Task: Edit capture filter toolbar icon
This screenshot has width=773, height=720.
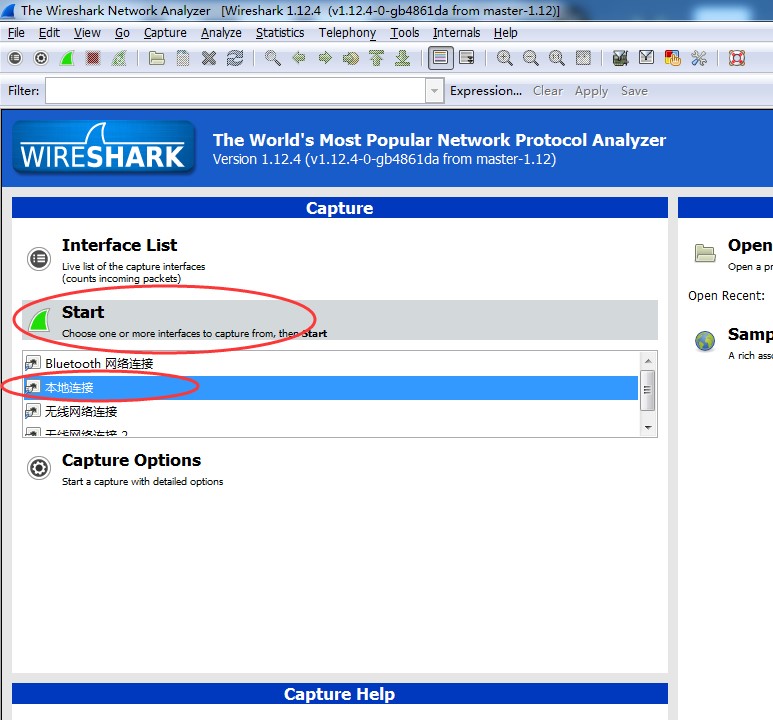Action: tap(620, 58)
